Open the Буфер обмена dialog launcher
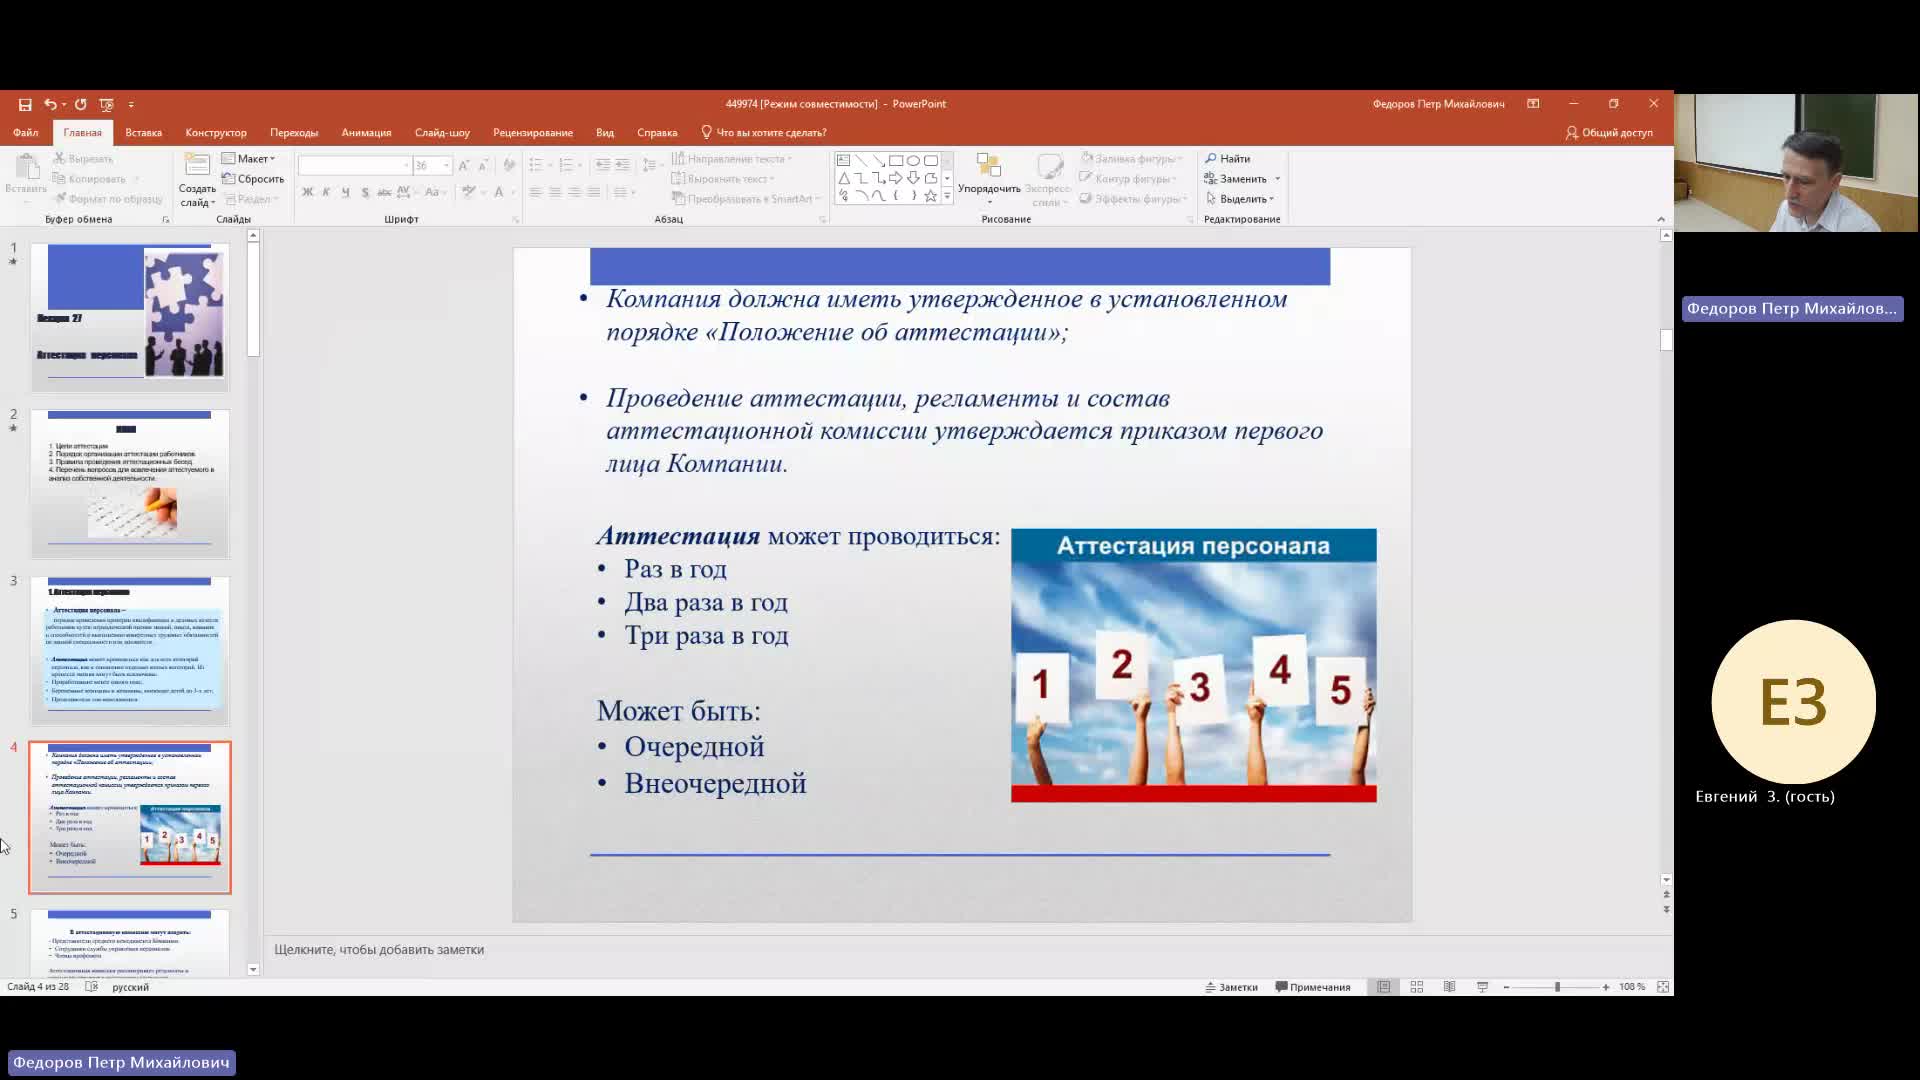 point(166,220)
